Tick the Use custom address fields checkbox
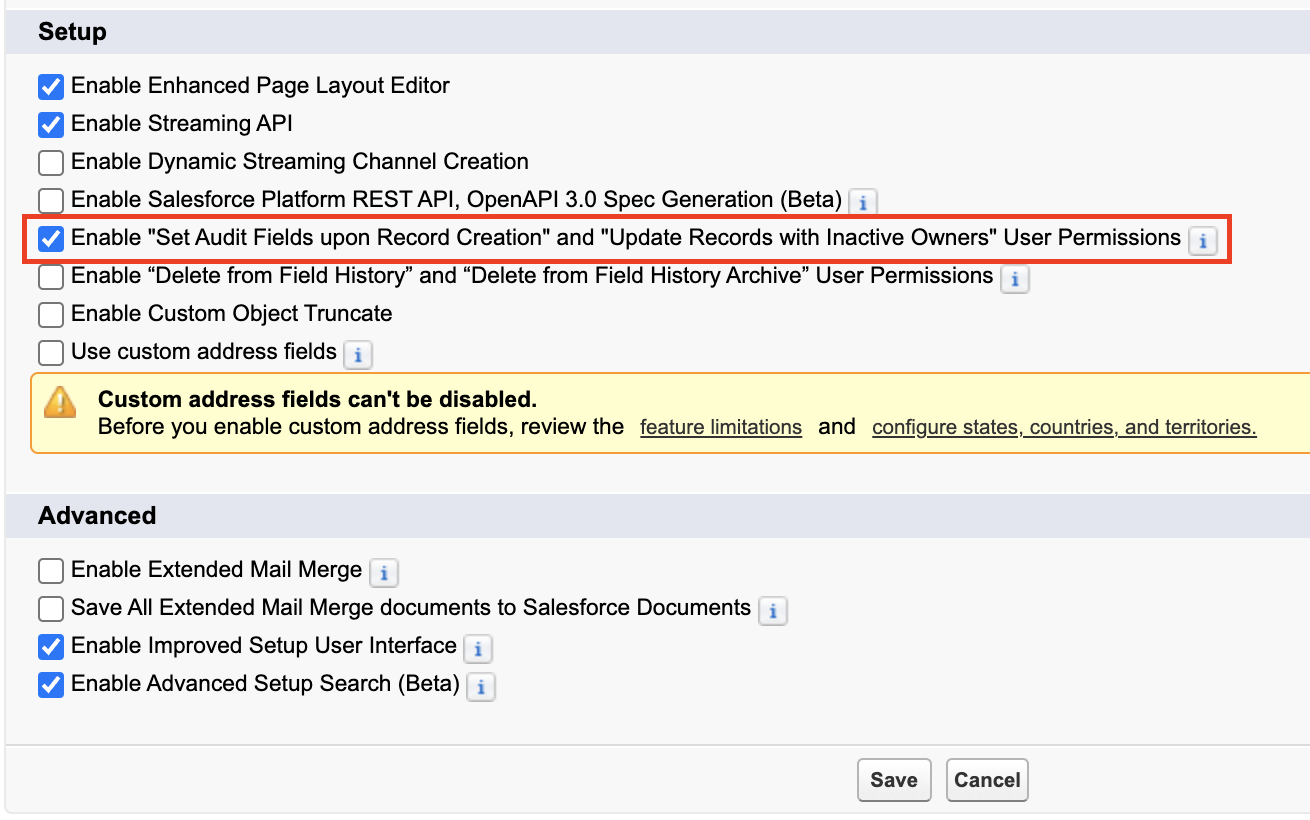1310x820 pixels. tap(51, 353)
